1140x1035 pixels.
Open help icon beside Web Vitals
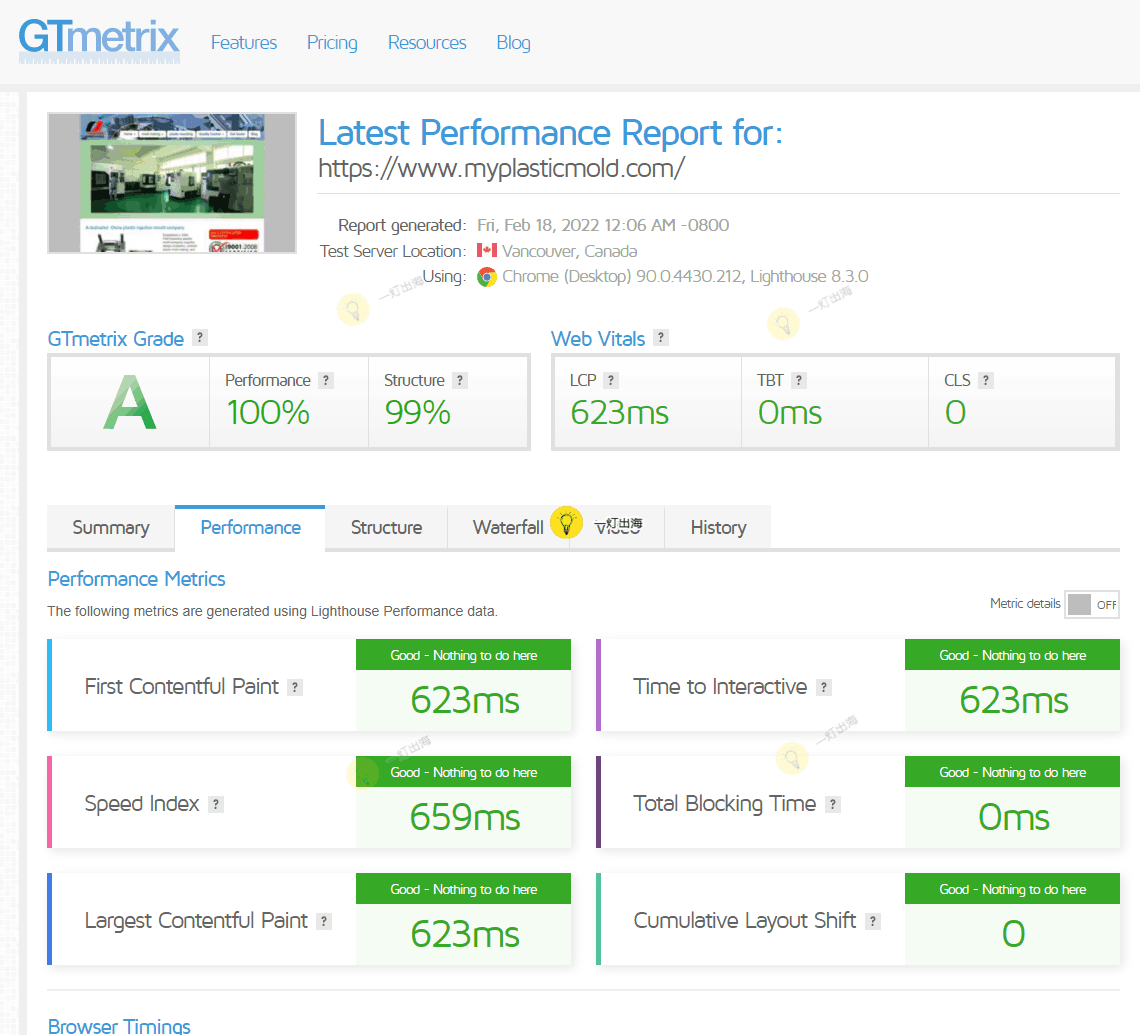pos(661,338)
